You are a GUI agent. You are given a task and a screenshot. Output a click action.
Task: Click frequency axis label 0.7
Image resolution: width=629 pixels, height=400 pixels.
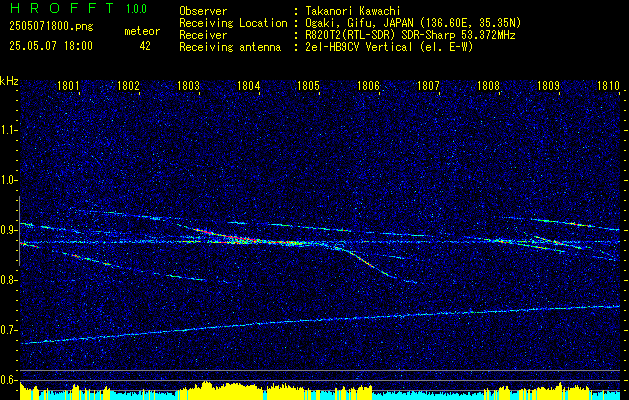pos(8,330)
